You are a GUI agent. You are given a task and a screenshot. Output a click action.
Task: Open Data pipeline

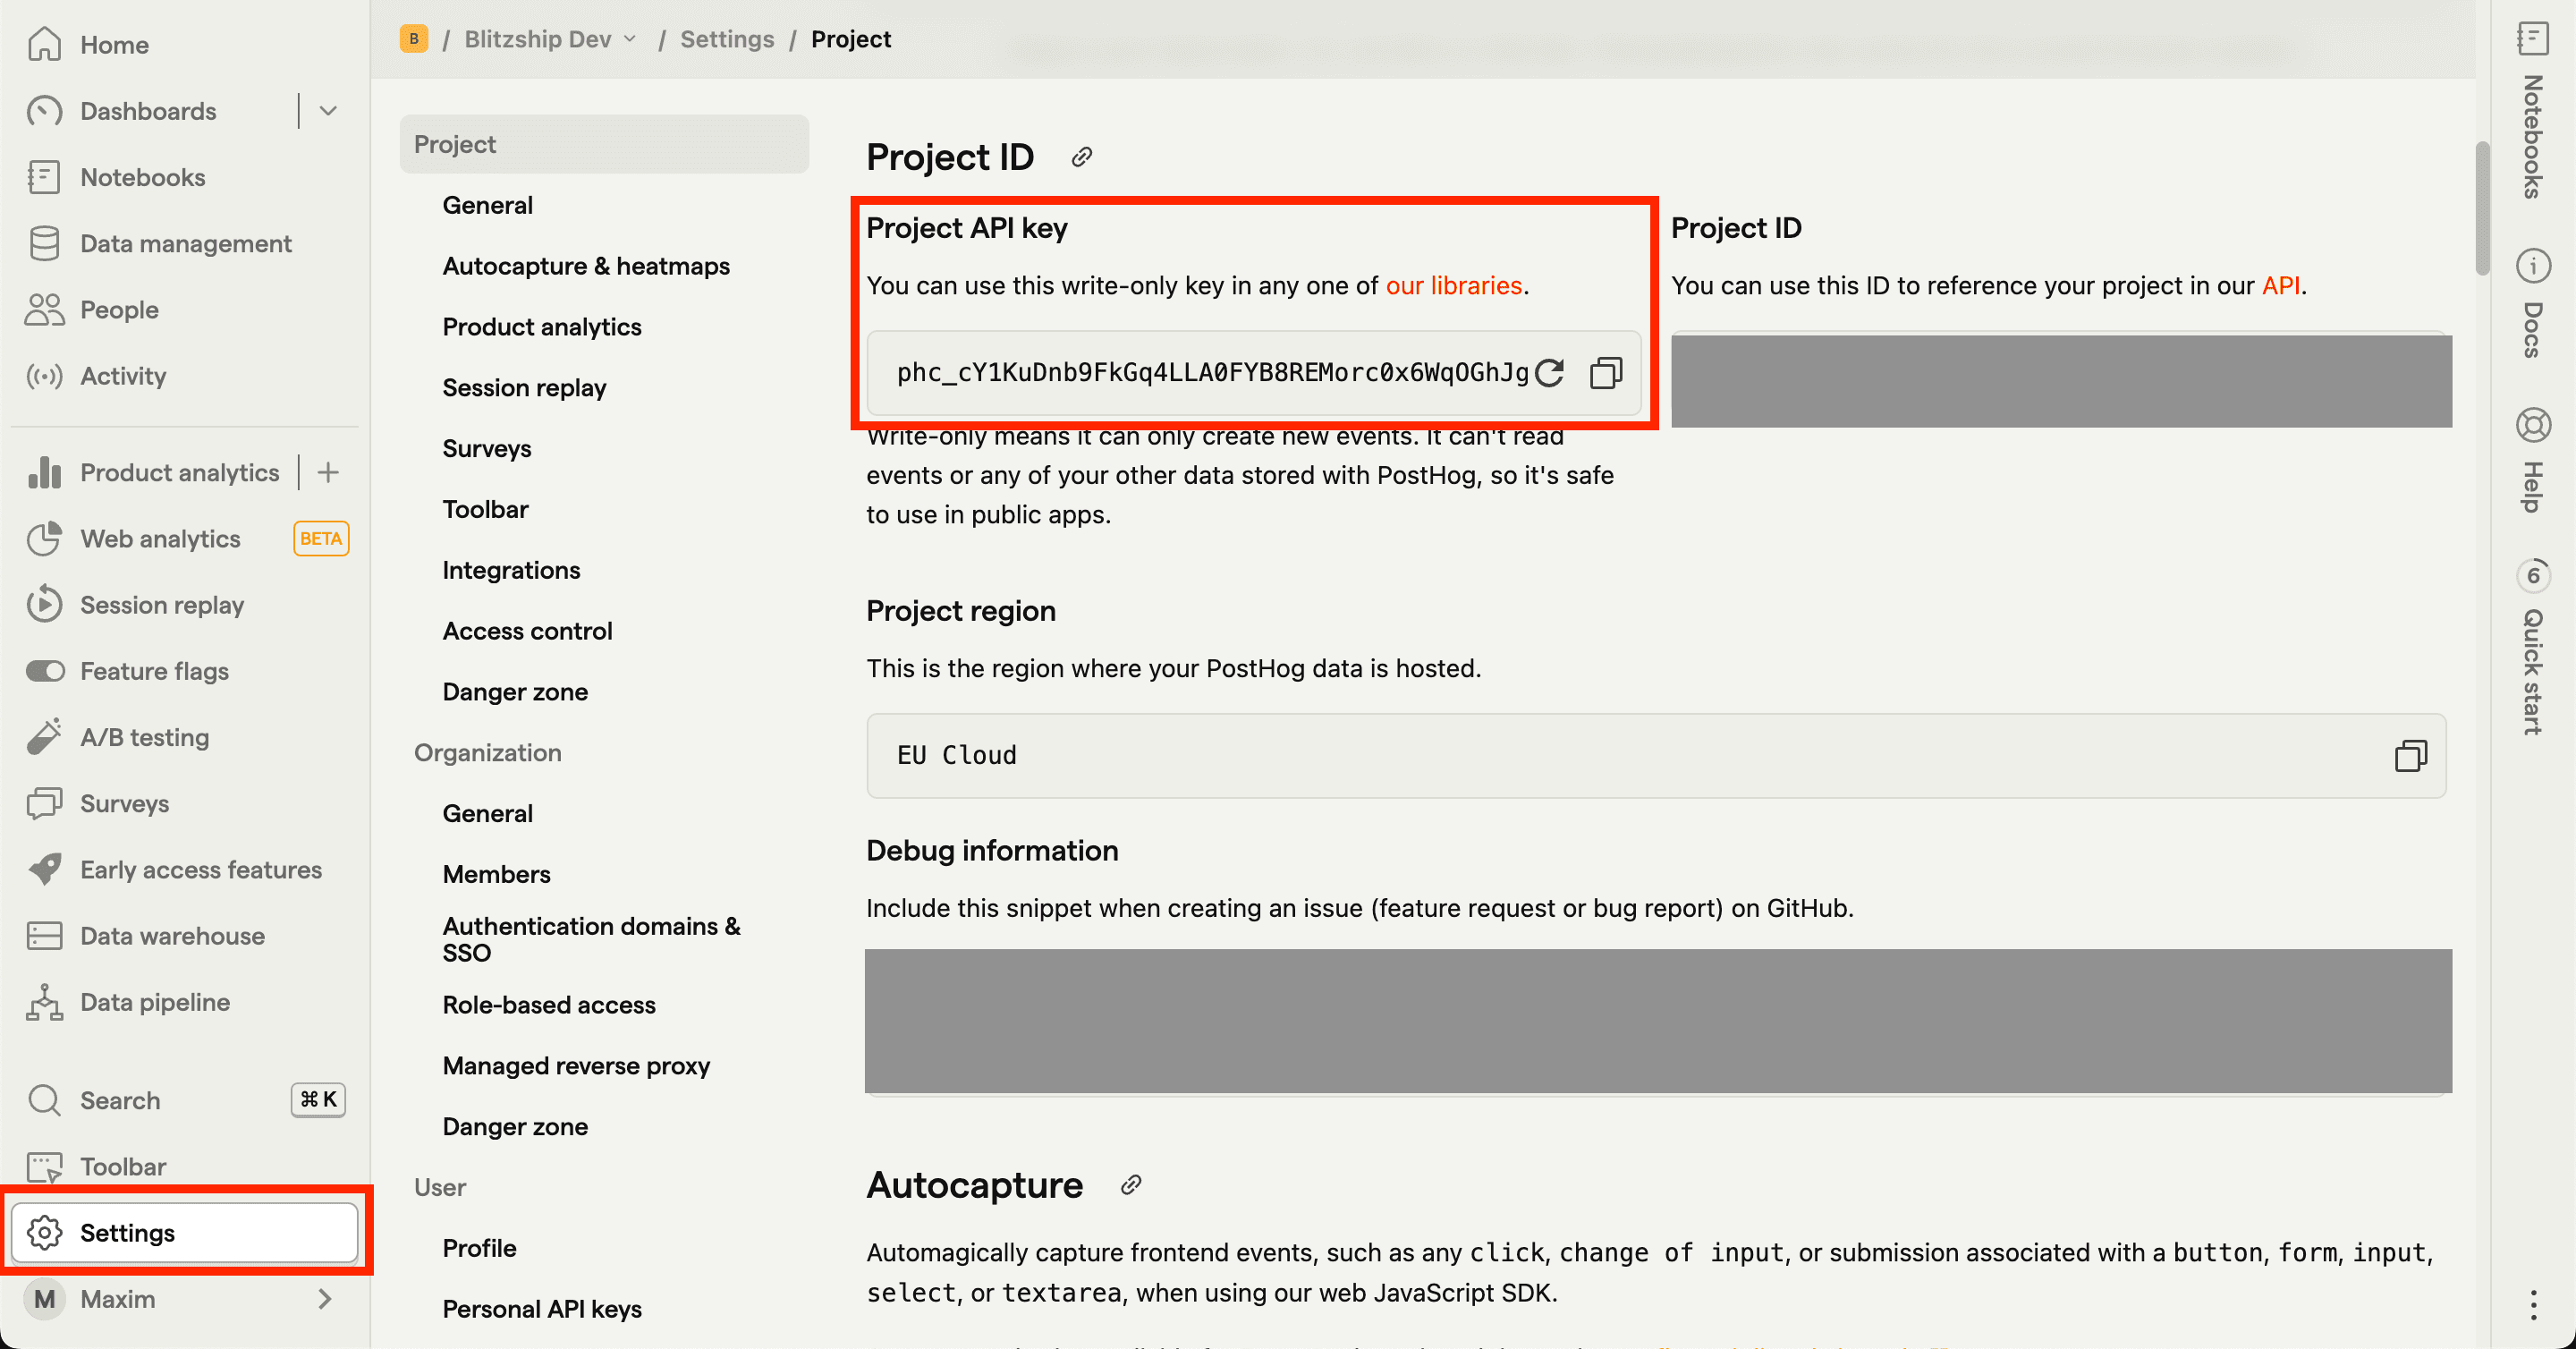coord(154,1002)
